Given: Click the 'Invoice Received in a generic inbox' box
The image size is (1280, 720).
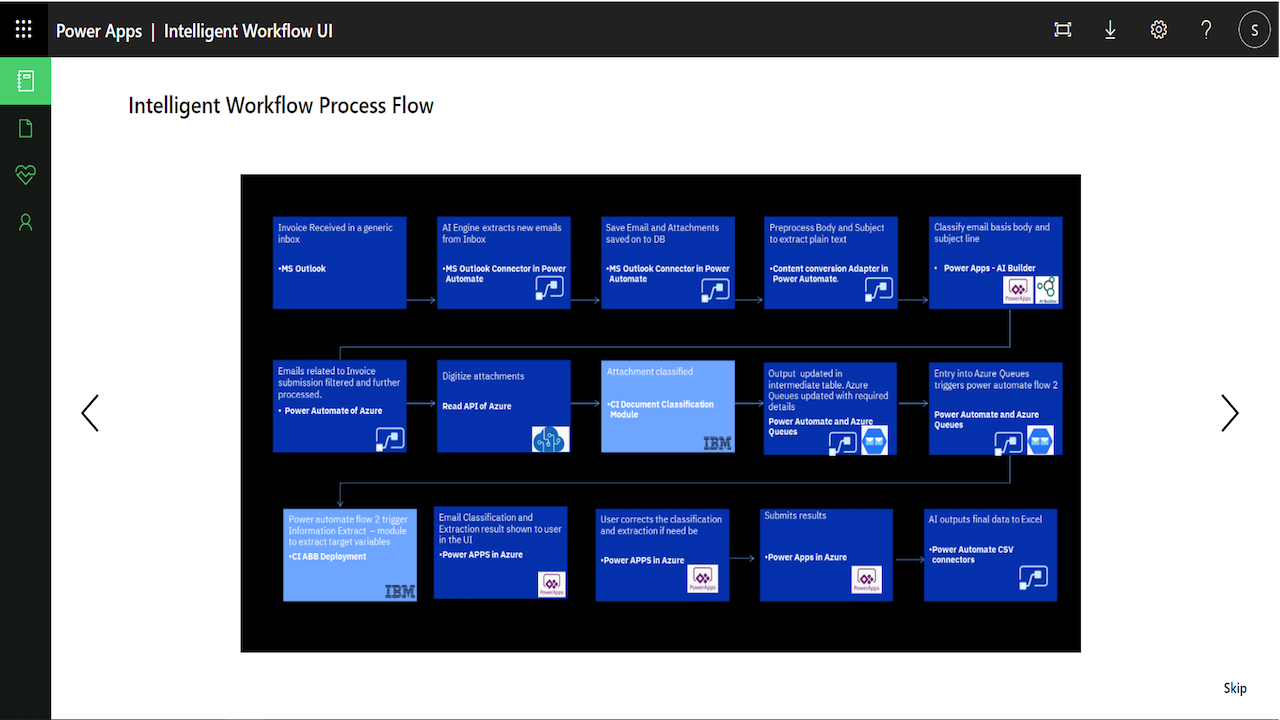Looking at the screenshot, I should pyautogui.click(x=340, y=262).
